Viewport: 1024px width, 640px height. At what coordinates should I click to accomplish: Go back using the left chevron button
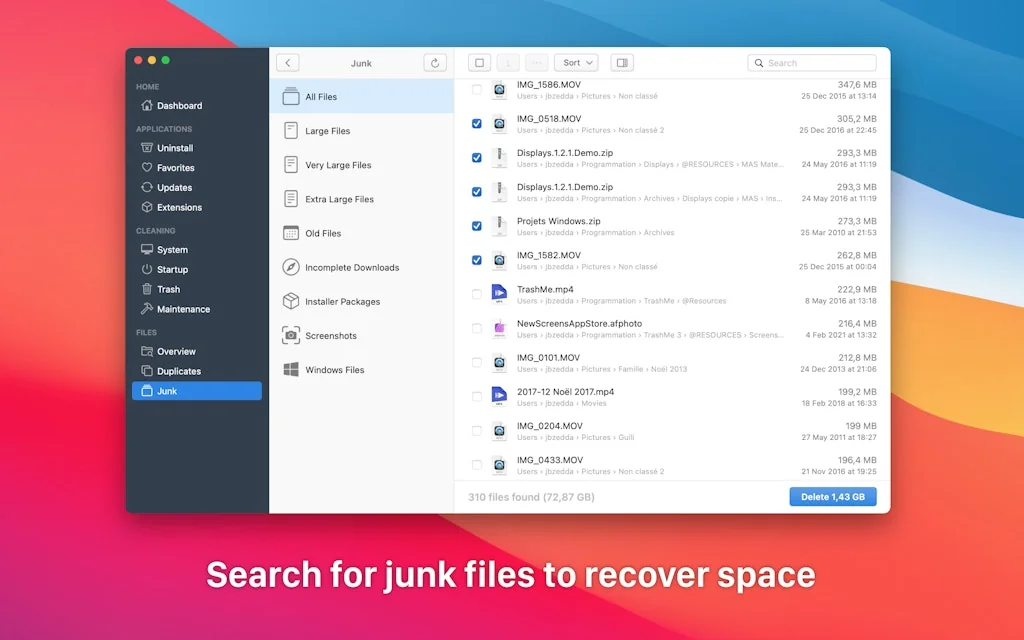pyautogui.click(x=288, y=63)
